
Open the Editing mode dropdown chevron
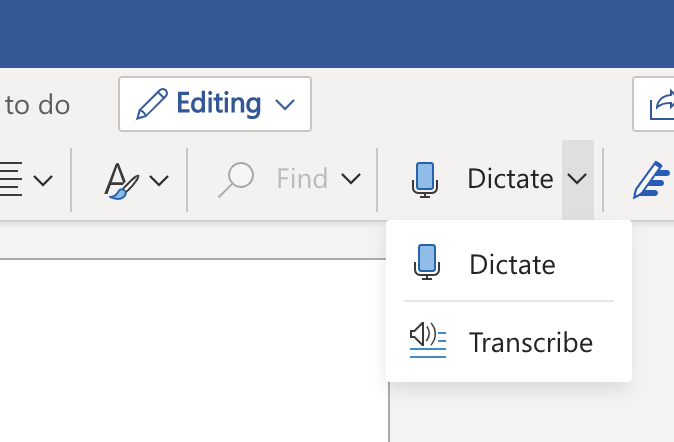[x=285, y=104]
